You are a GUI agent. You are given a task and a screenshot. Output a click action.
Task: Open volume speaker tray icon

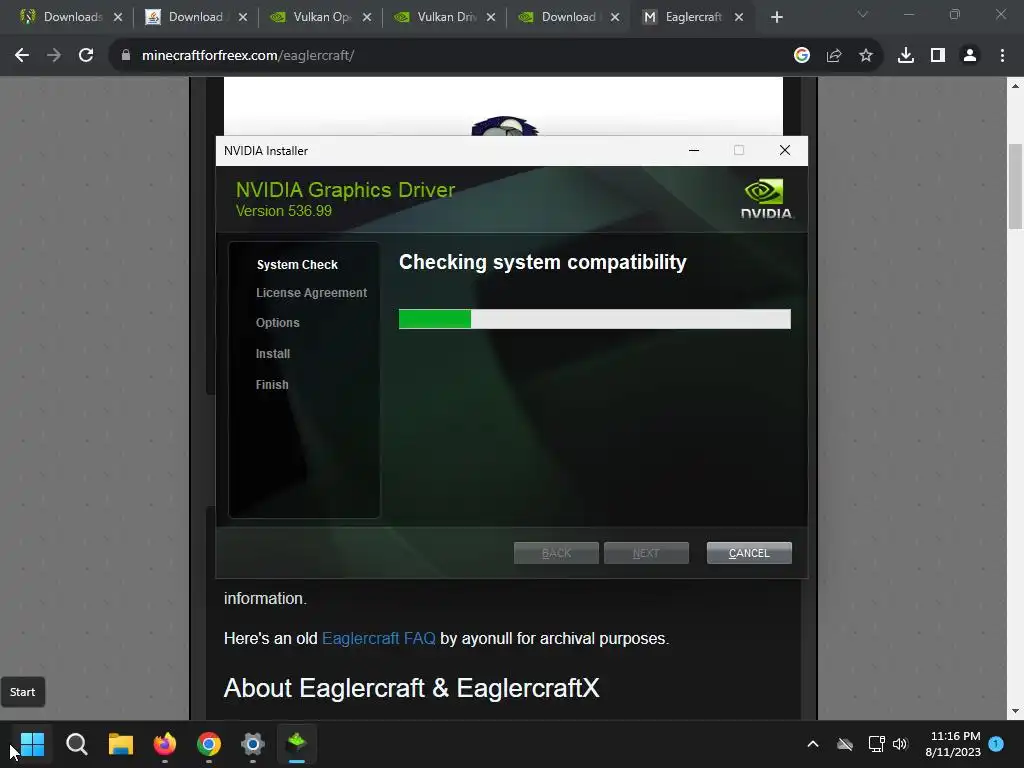pos(900,744)
